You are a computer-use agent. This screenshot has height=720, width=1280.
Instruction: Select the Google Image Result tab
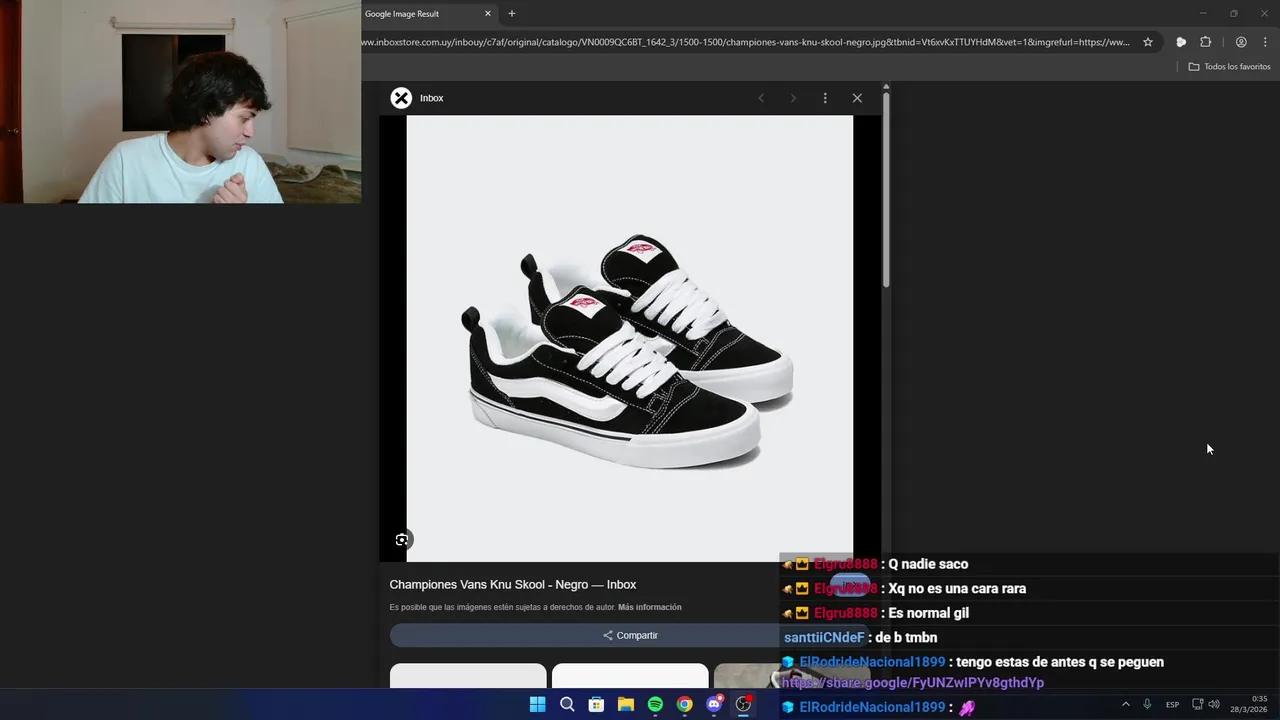click(420, 14)
